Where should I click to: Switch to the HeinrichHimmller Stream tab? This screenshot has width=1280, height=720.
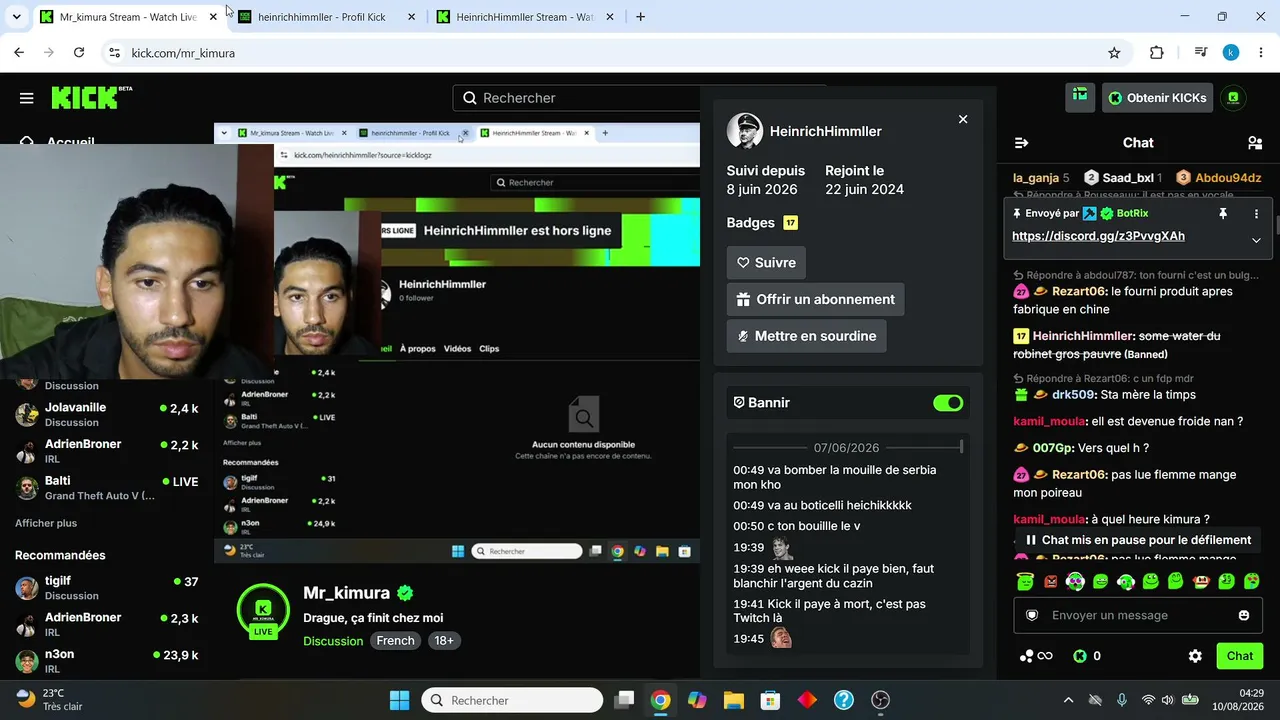[x=526, y=17]
